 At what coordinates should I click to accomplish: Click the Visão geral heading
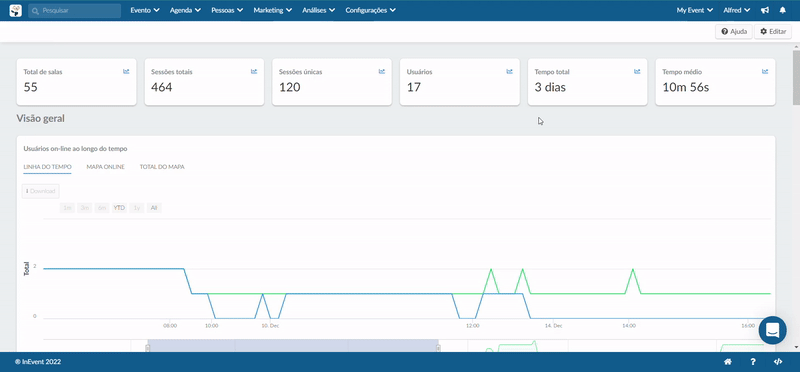(x=40, y=118)
